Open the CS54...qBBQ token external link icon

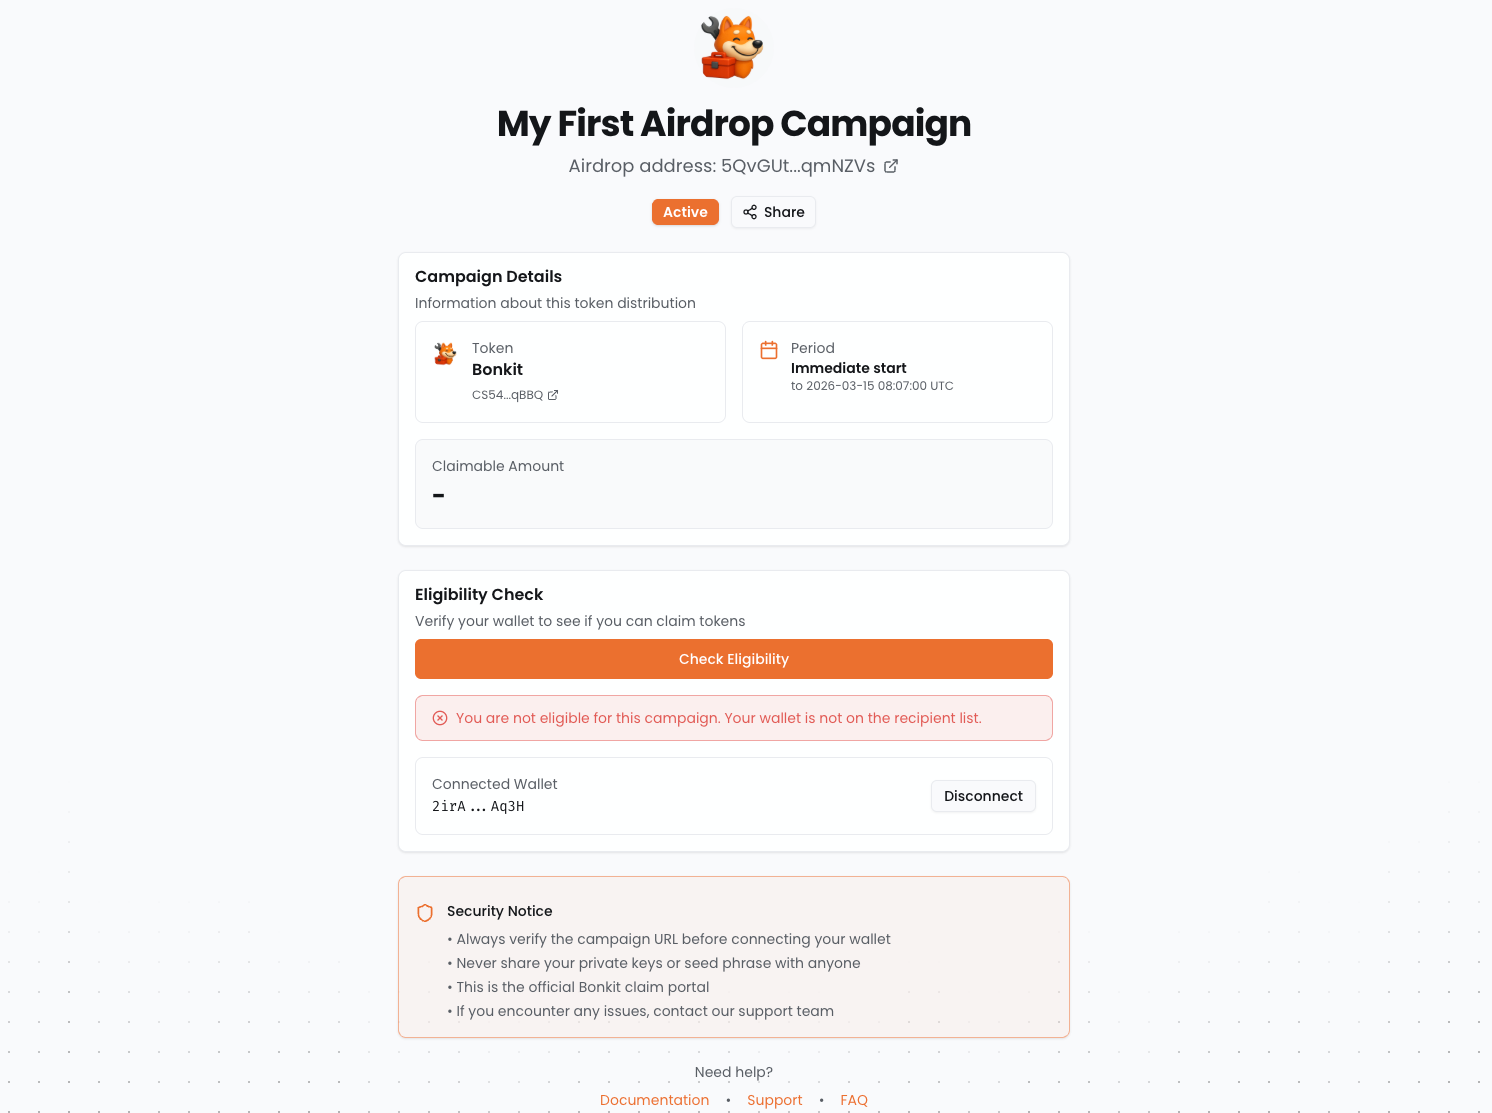(x=553, y=395)
